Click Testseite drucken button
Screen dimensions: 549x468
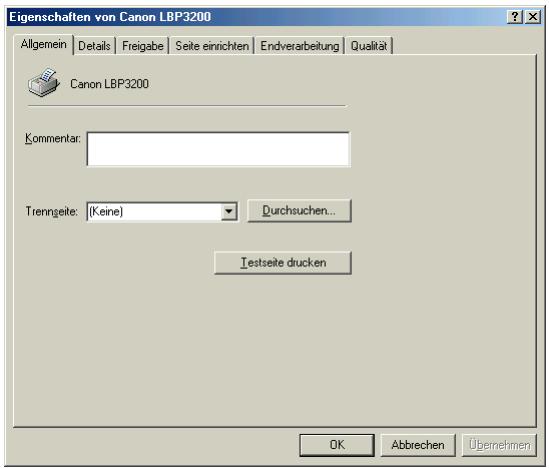[x=283, y=263]
